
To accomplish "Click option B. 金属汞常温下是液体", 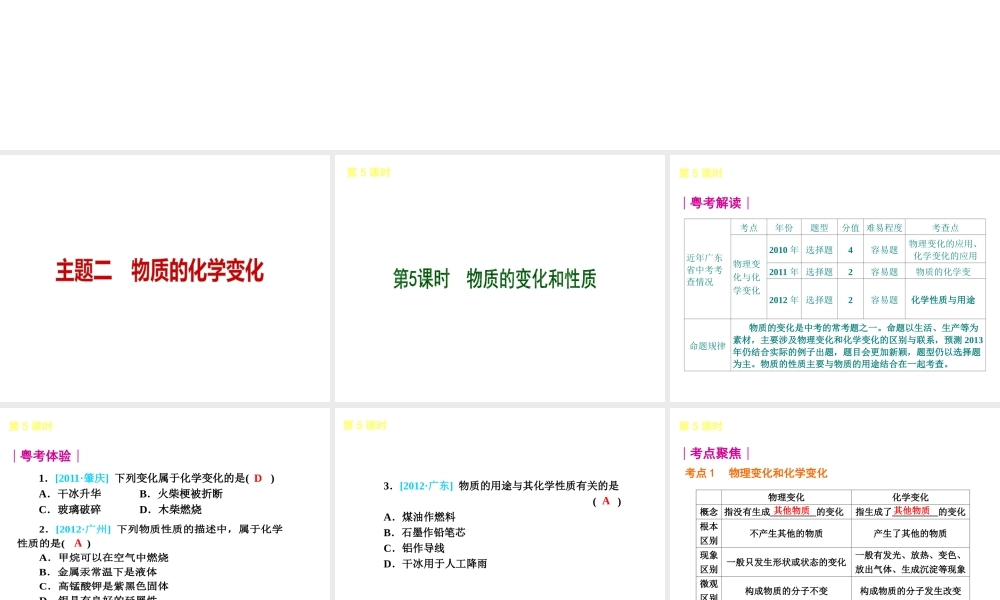I will pyautogui.click(x=98, y=572).
